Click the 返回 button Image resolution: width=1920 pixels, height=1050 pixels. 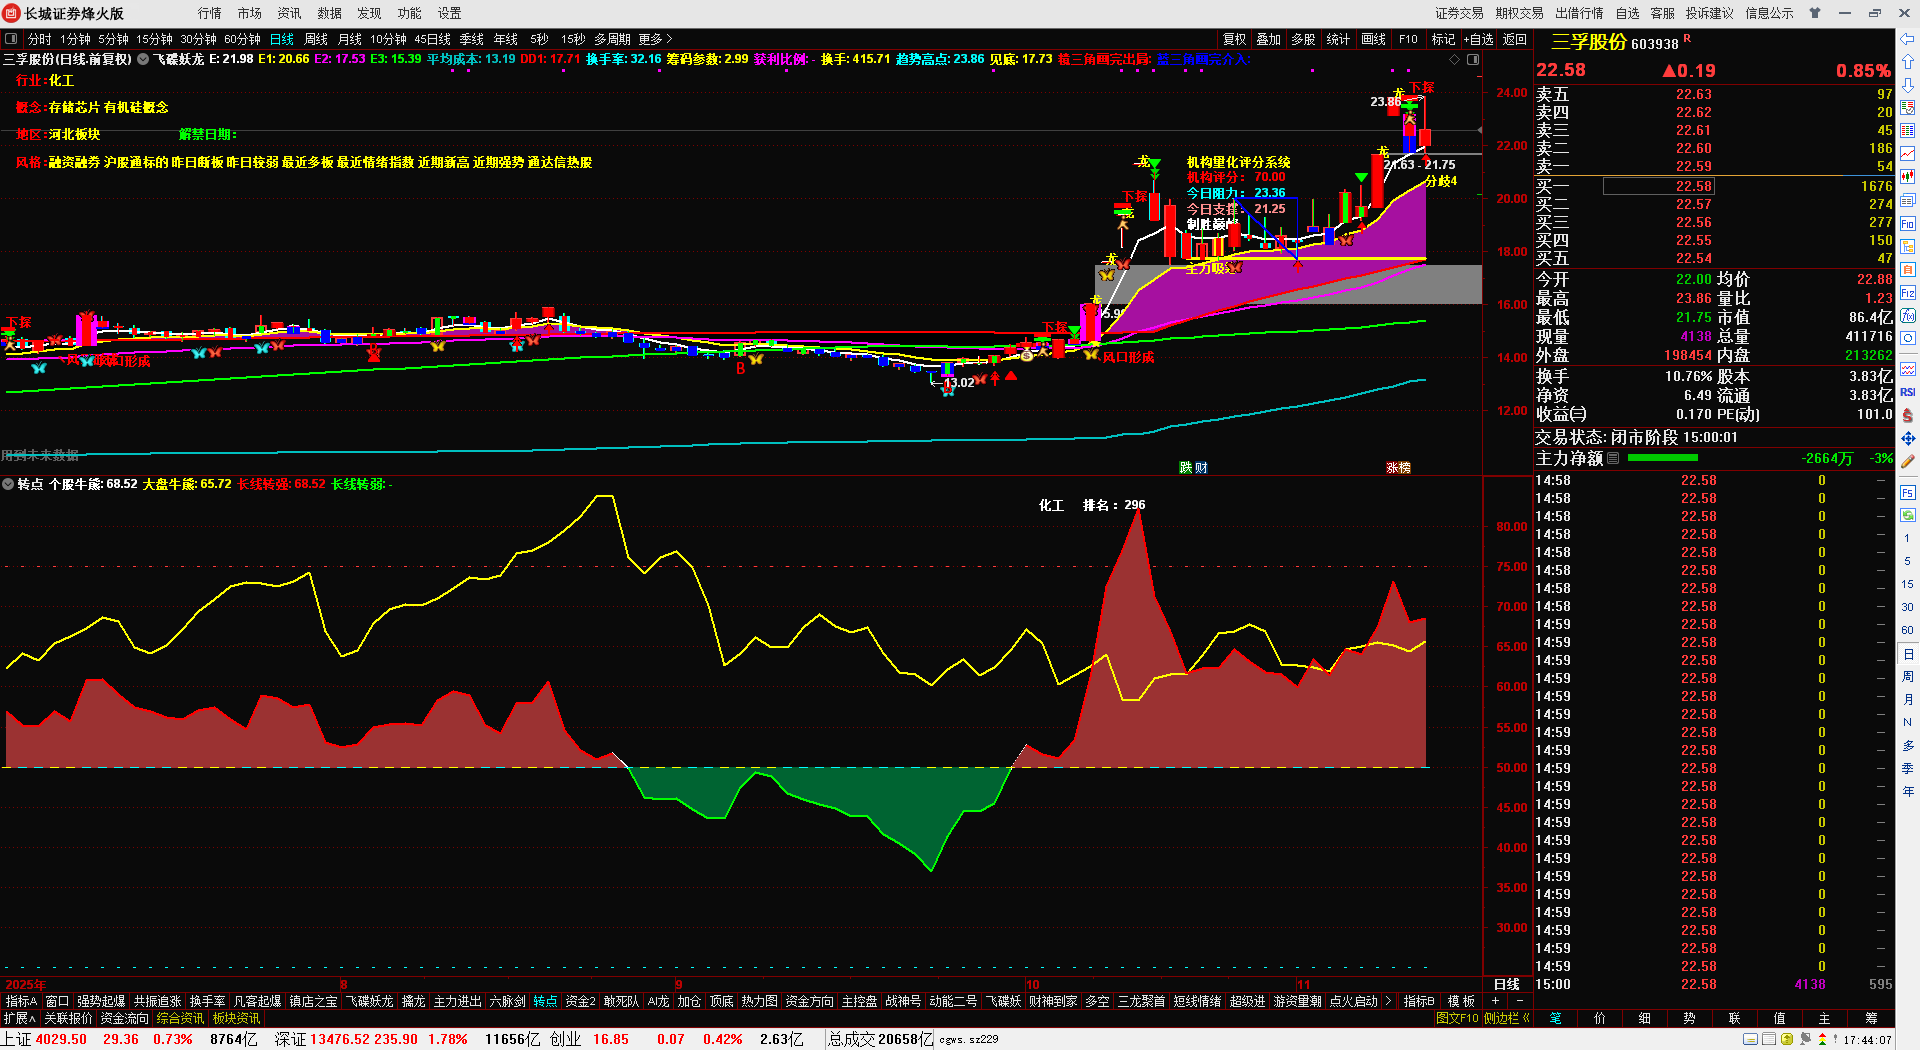coord(1515,39)
